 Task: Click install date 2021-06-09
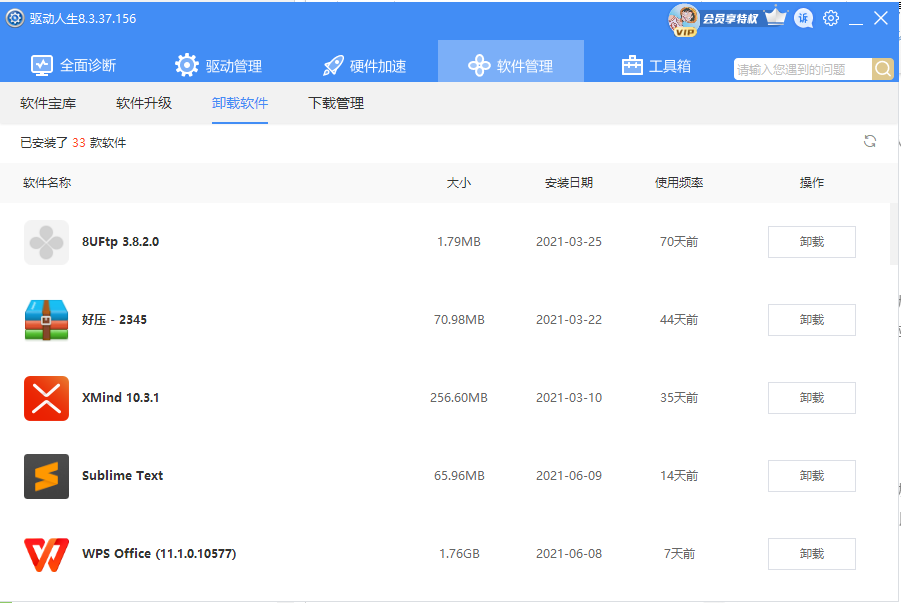(569, 476)
